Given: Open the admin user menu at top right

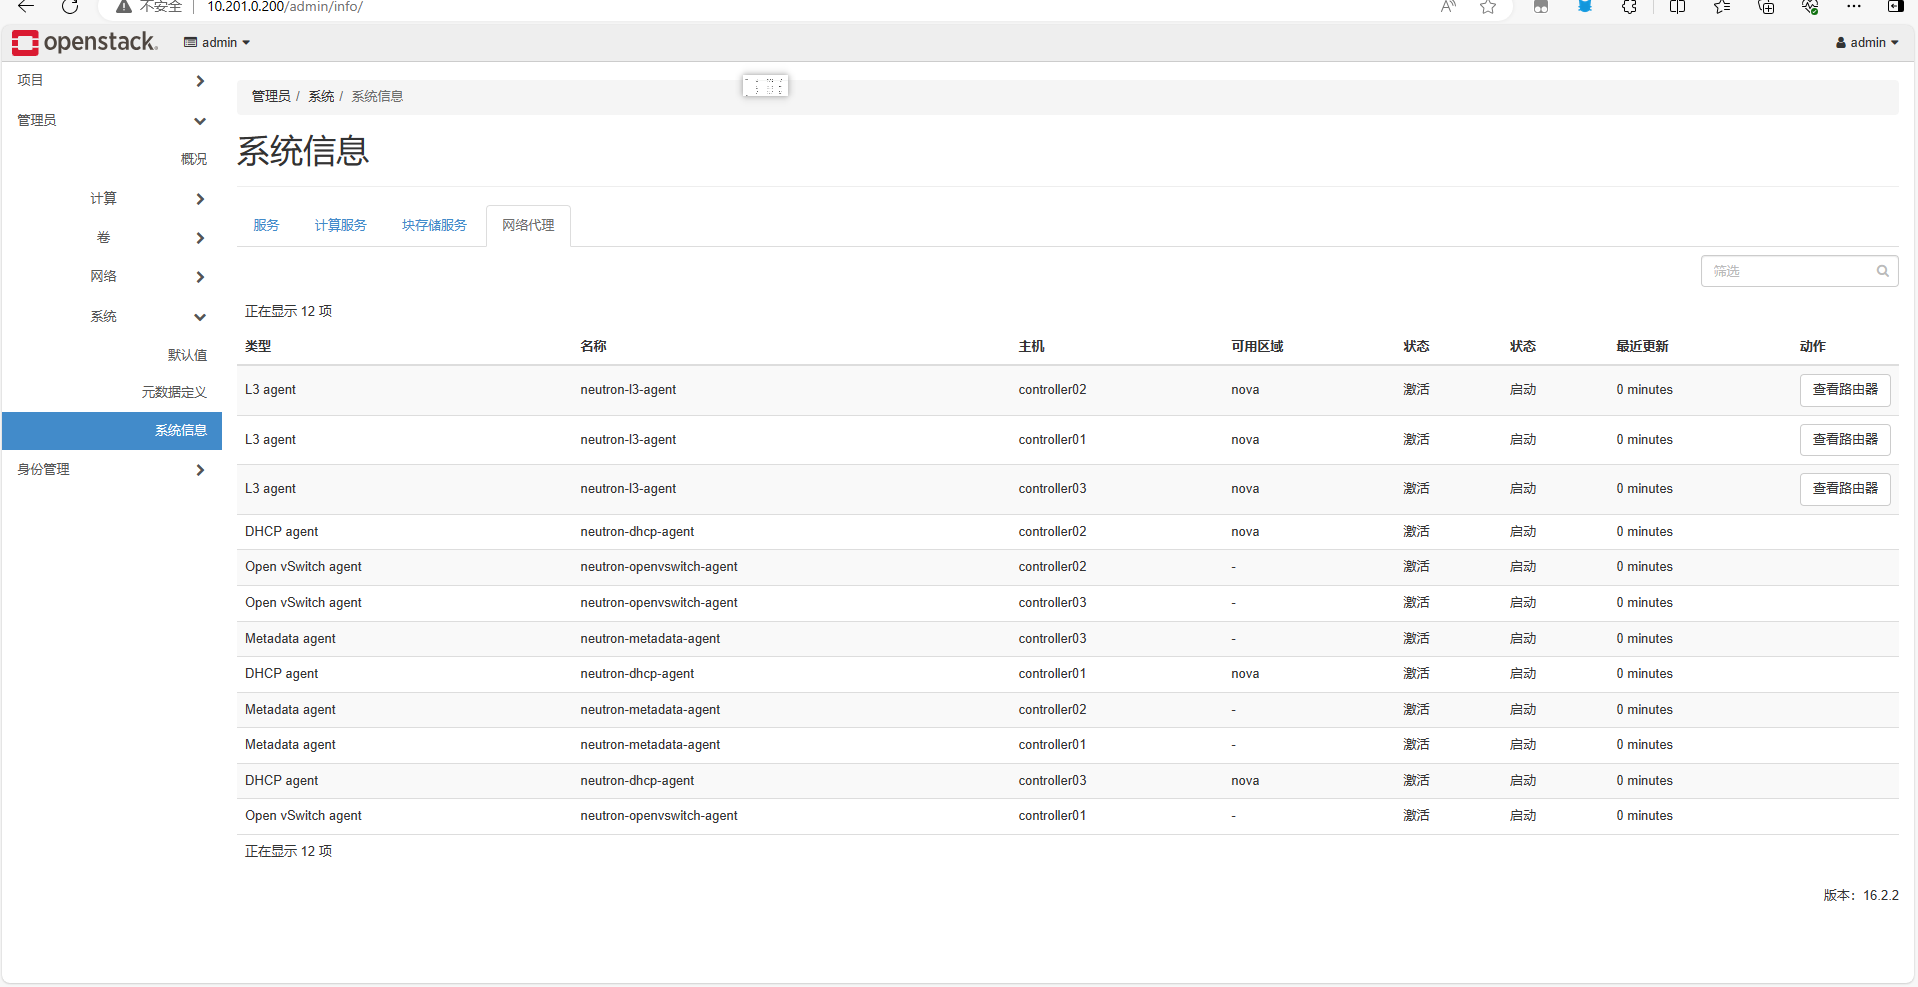Looking at the screenshot, I should click(1866, 42).
